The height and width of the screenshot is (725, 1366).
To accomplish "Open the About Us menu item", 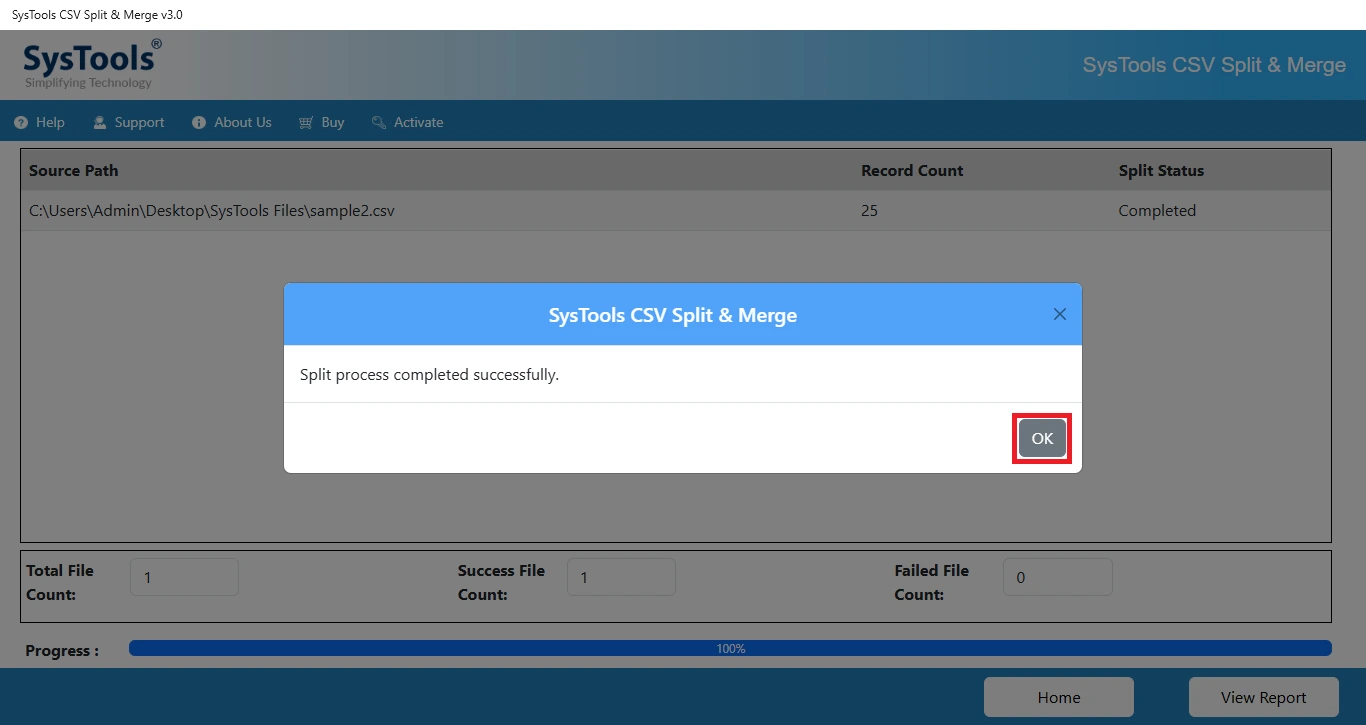I will pos(232,122).
